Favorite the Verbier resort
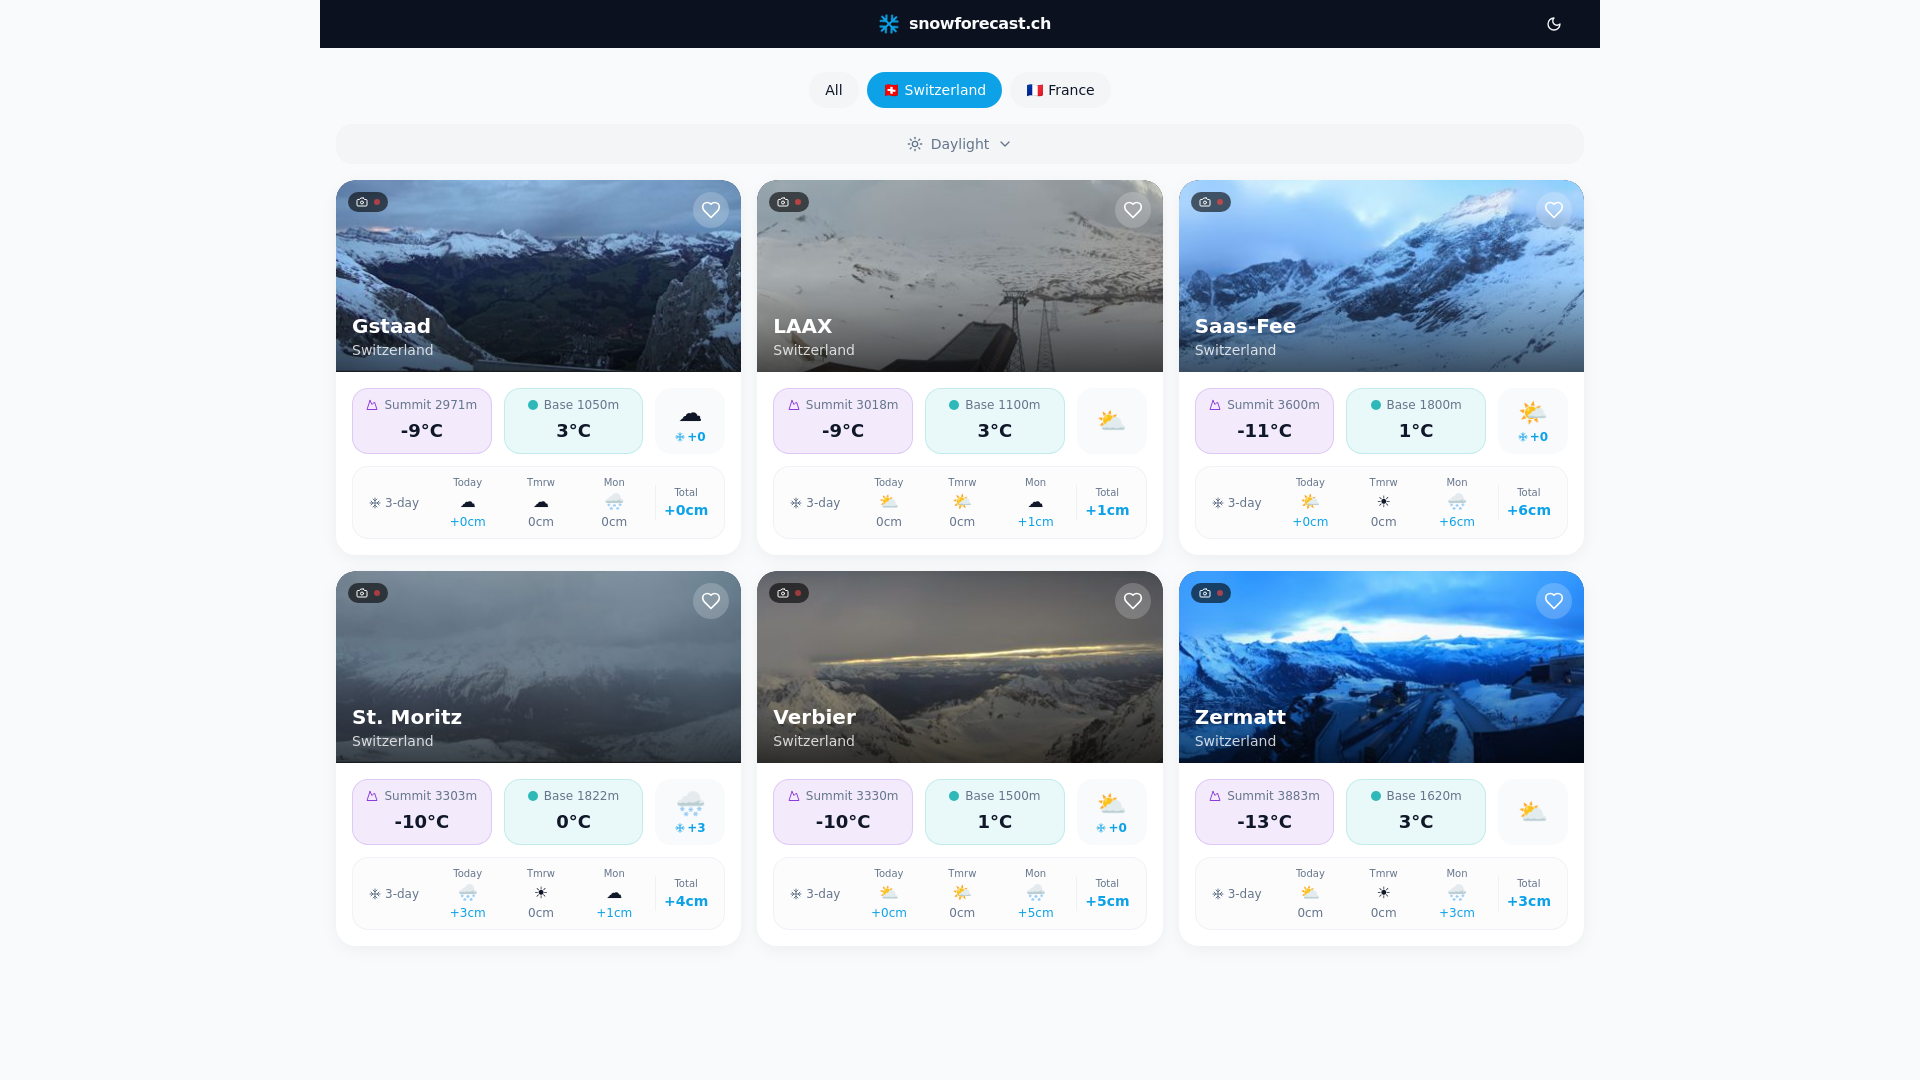Screen dimensions: 1920x1080 point(1133,601)
